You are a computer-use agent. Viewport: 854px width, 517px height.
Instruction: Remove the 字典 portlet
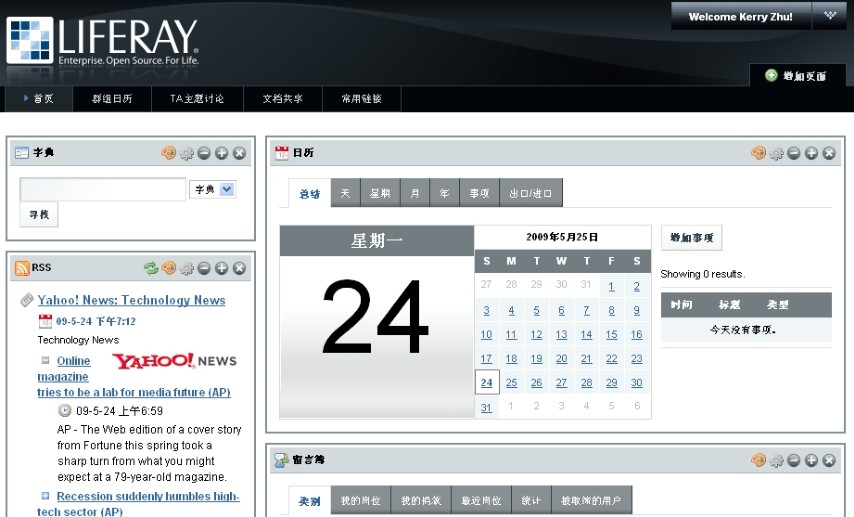coord(239,153)
